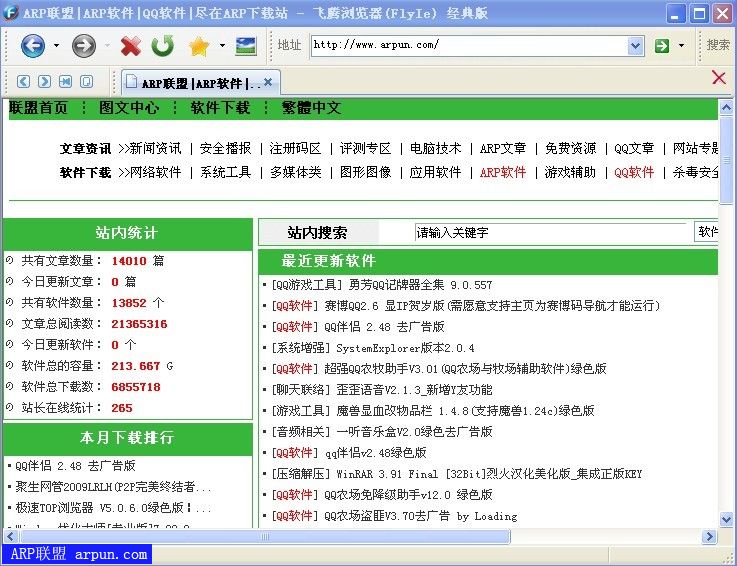Open the 系统工具 download category
Viewport: 737px width, 566px height.
point(226,173)
